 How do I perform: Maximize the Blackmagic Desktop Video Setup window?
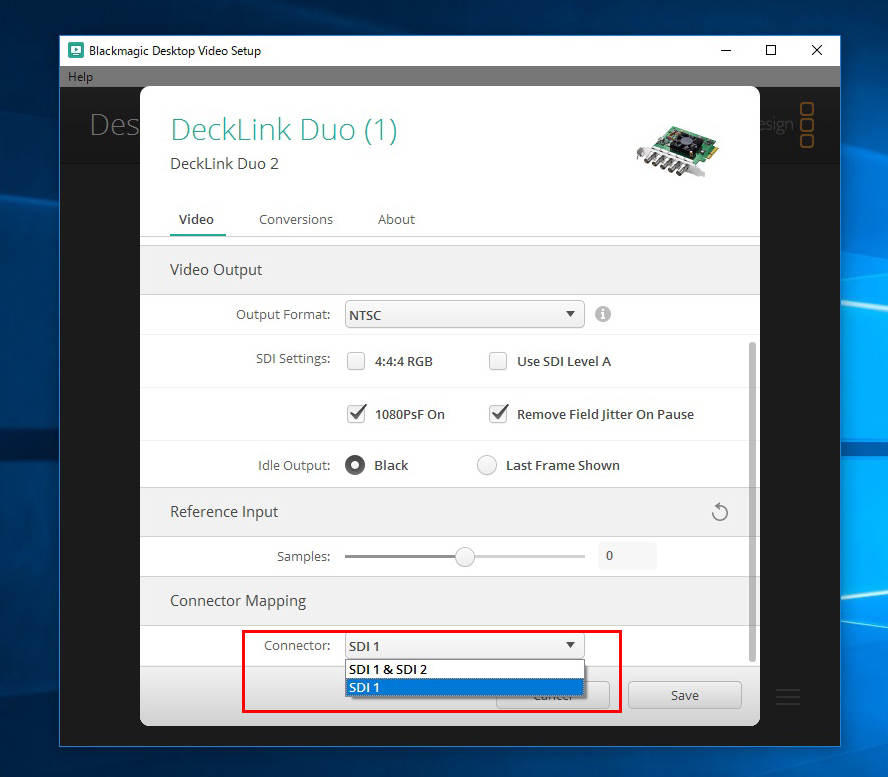(x=771, y=50)
